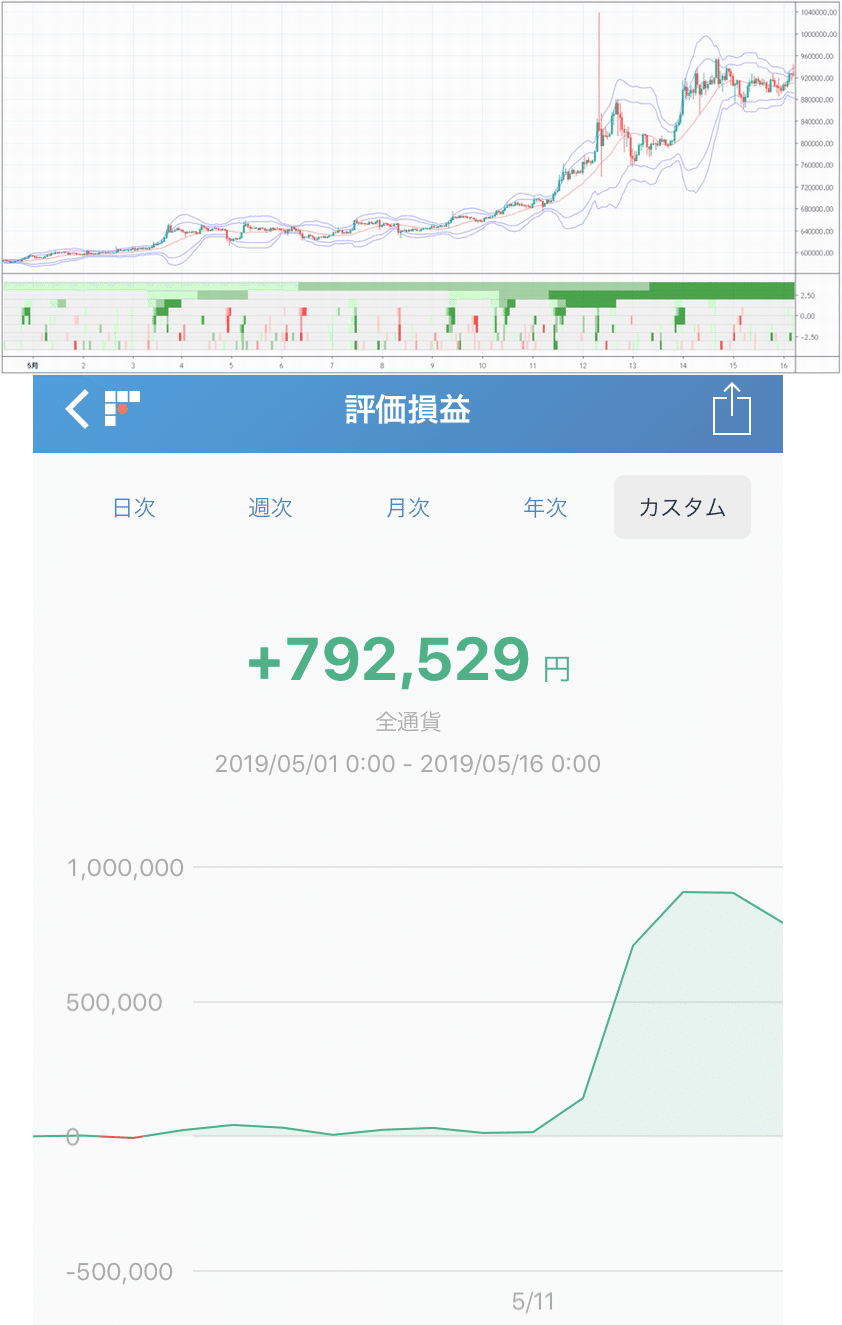
Task: Click the 0 axis label
Action: pos(72,1137)
